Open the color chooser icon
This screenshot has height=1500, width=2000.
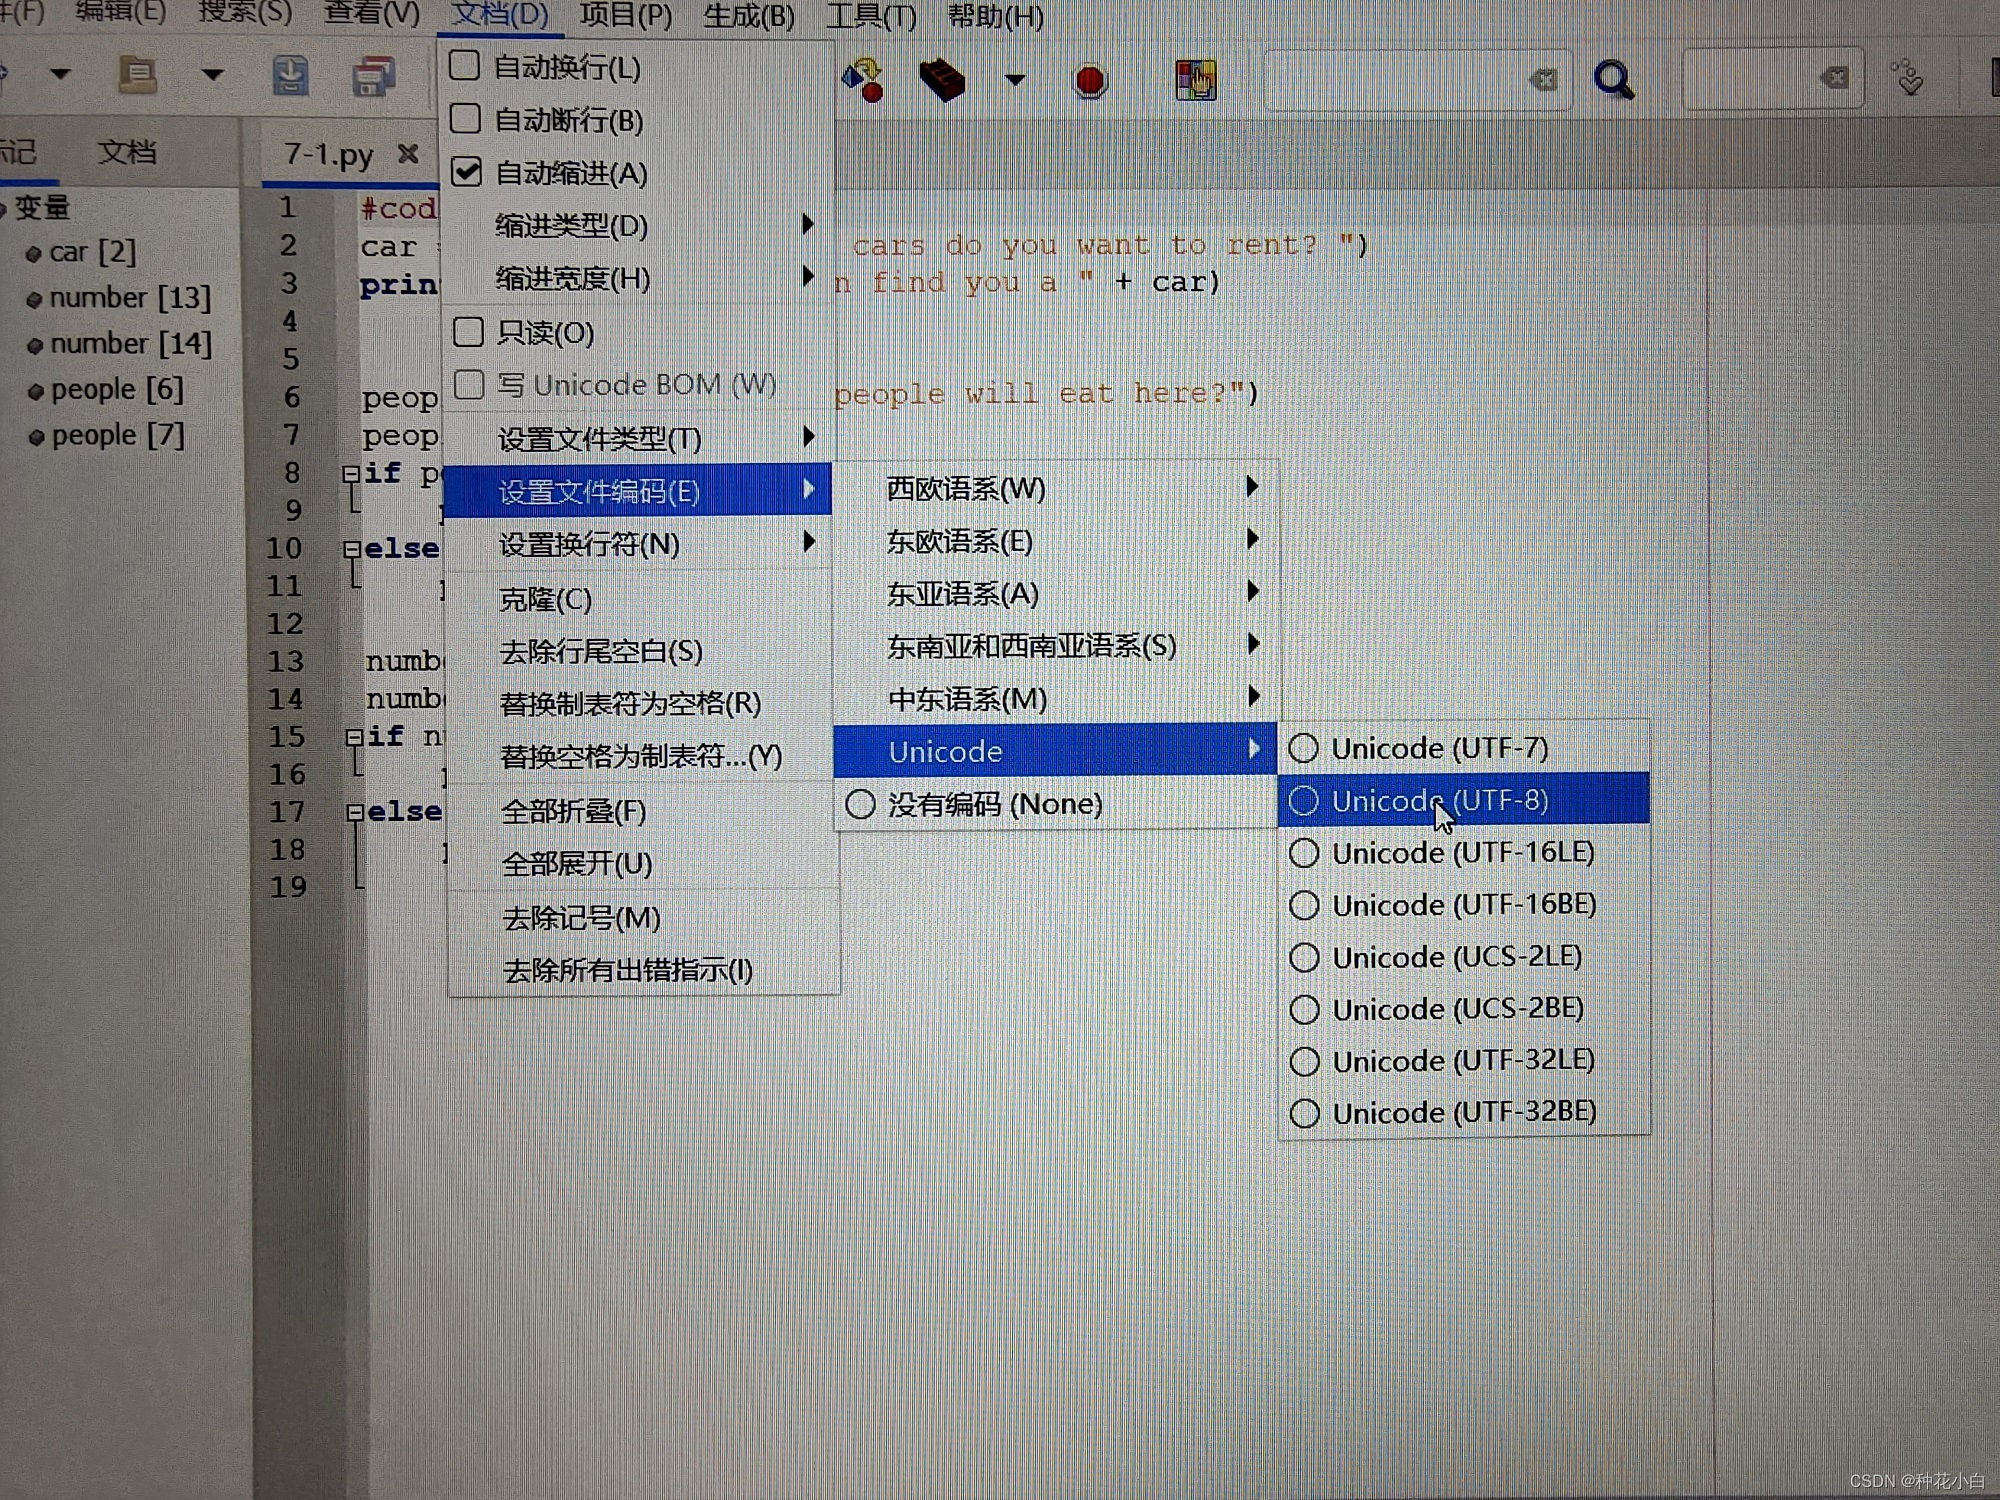[1196, 80]
